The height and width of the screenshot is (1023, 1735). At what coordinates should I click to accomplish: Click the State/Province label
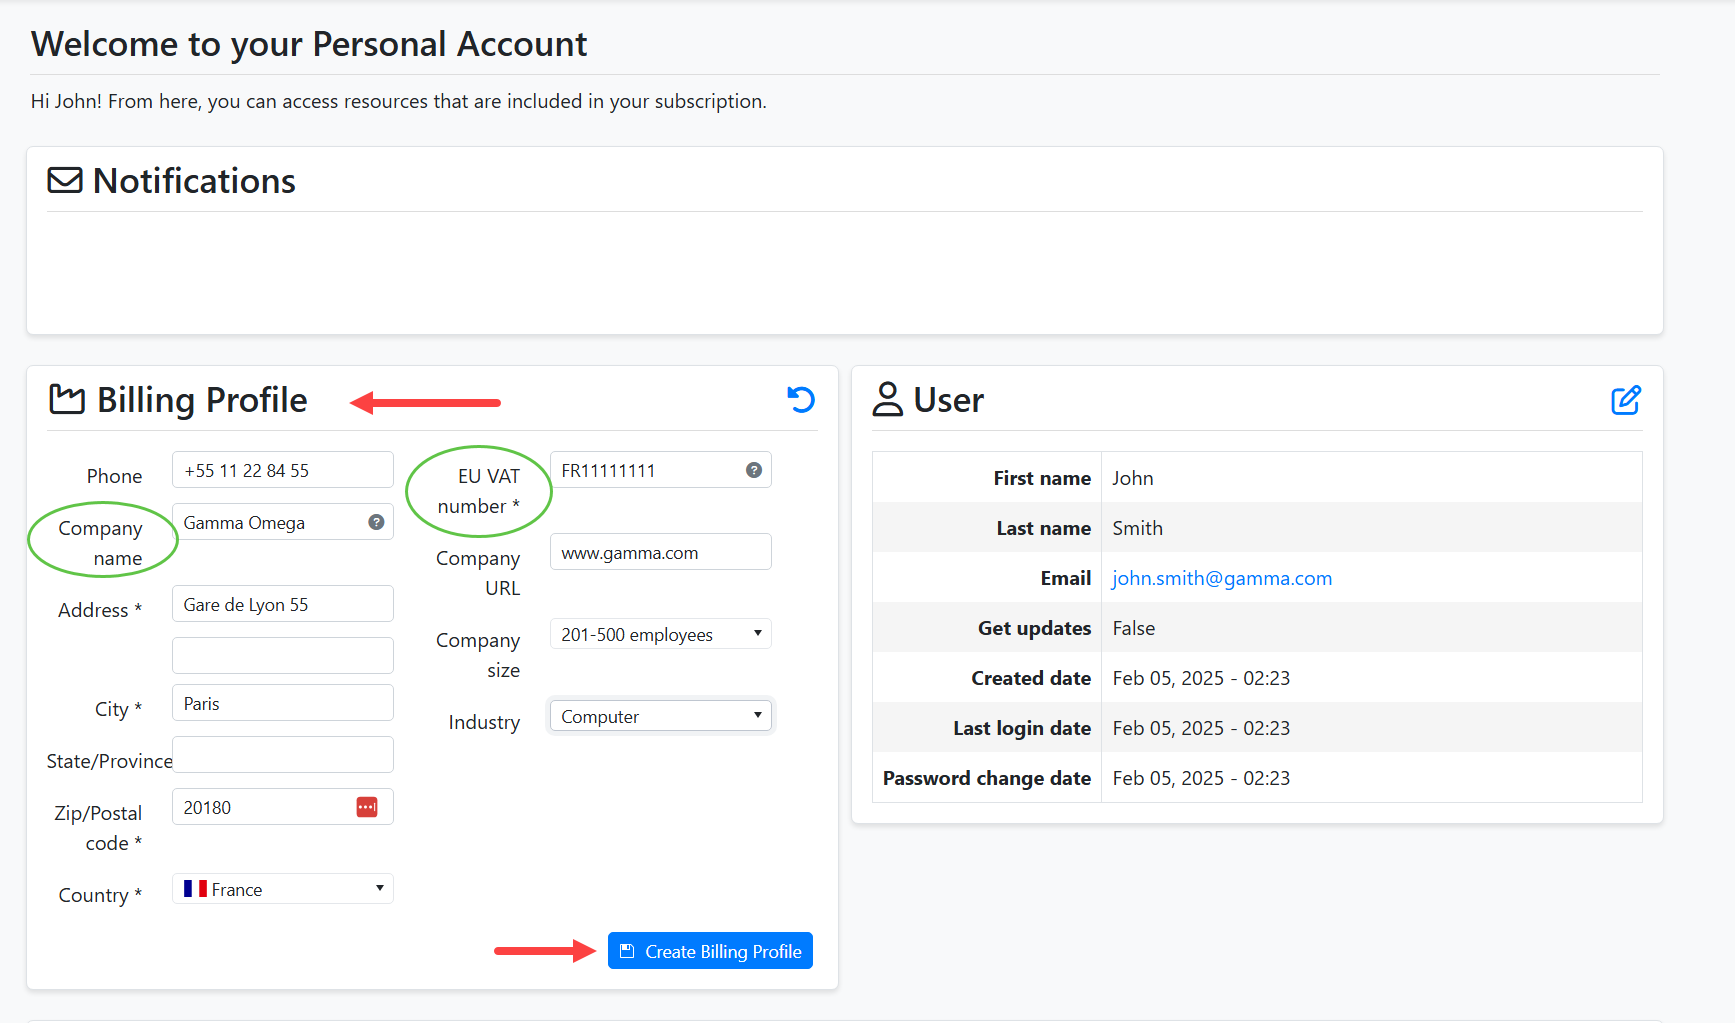(109, 761)
